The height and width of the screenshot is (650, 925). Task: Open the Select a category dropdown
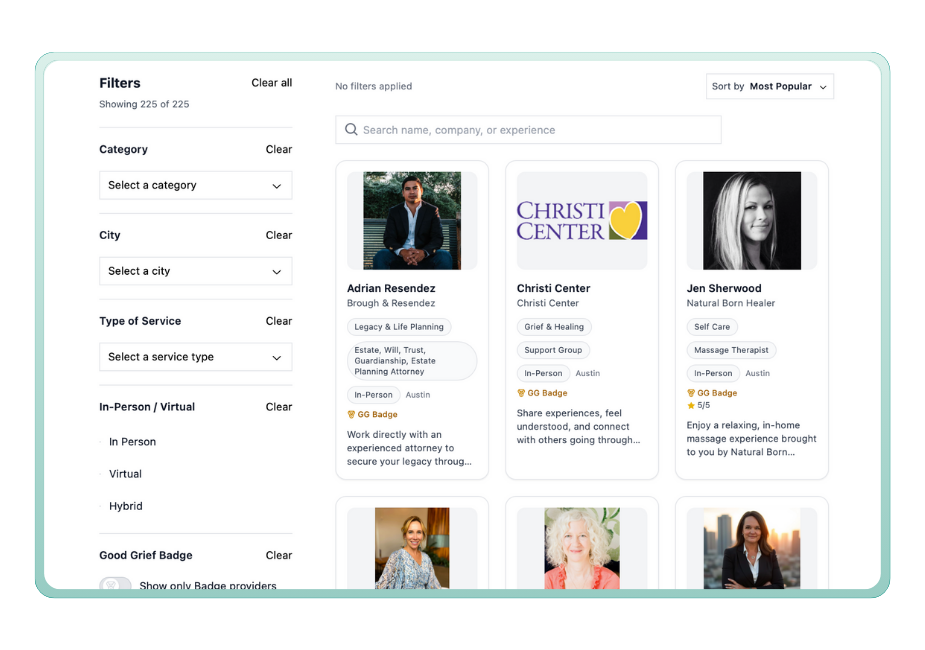point(195,185)
